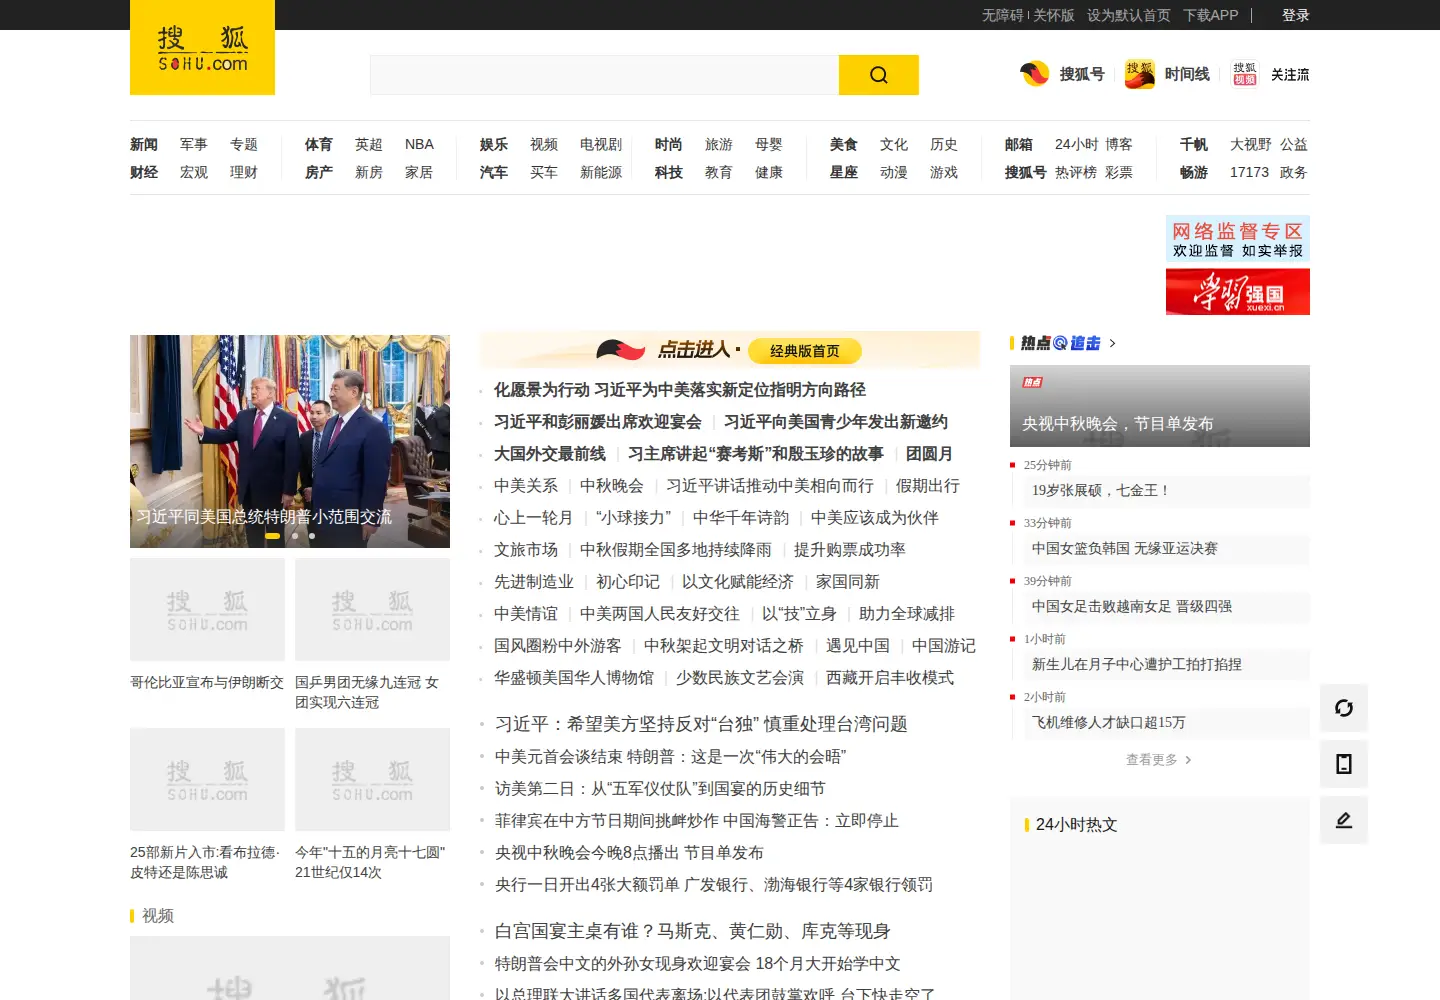The height and width of the screenshot is (1000, 1440).
Task: Open 中美元首会谈结束 特朗普 article
Action: [670, 757]
